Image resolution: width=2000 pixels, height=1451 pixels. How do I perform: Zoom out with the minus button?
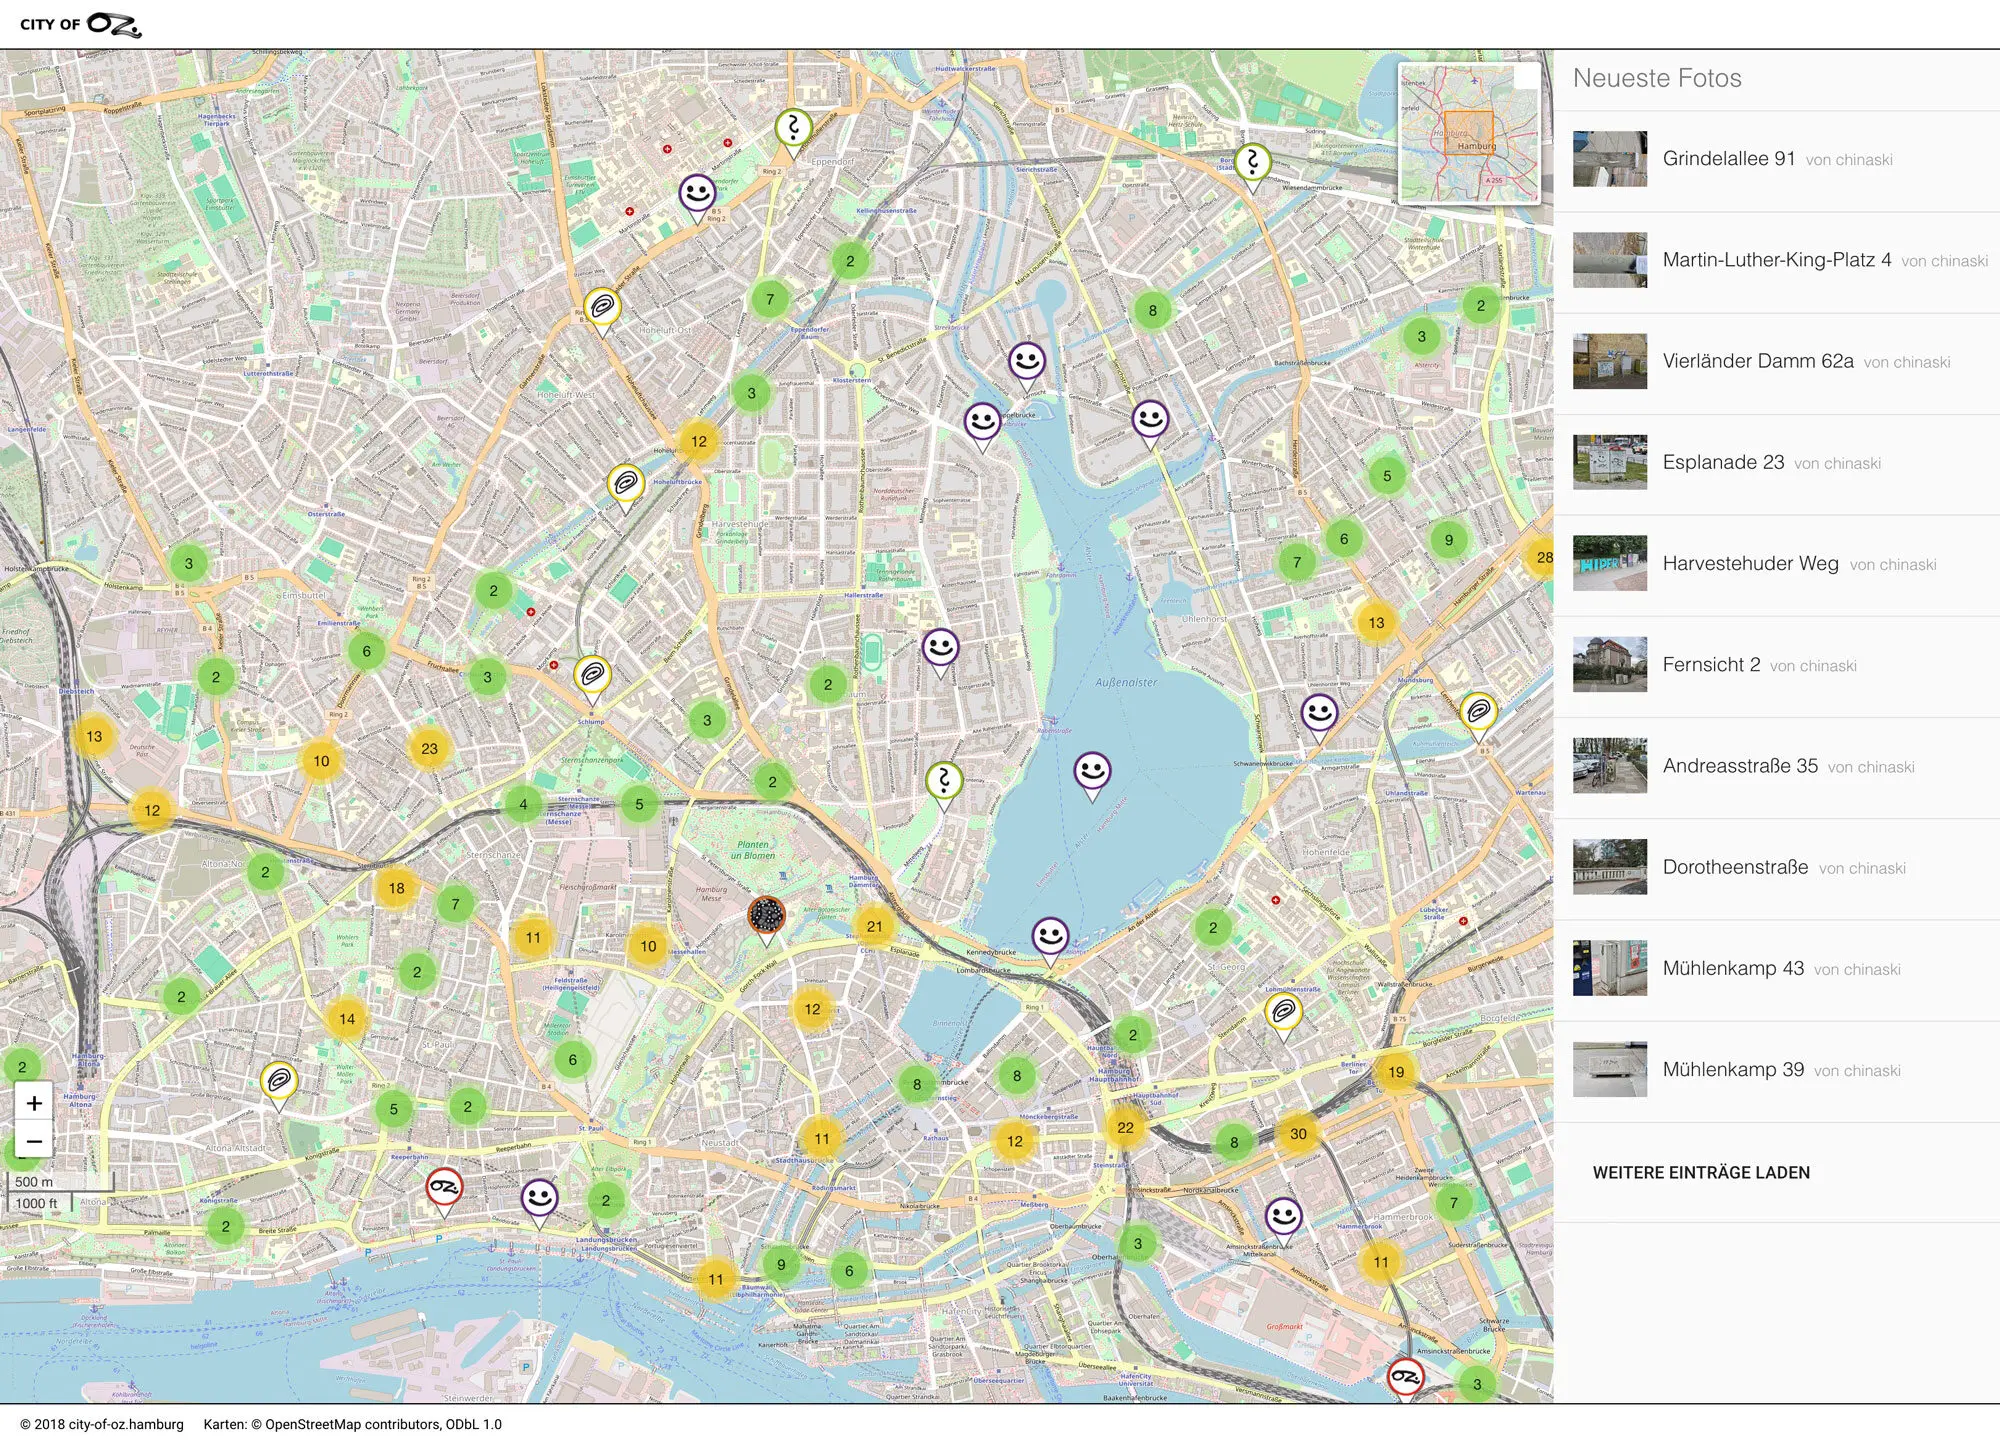tap(34, 1141)
